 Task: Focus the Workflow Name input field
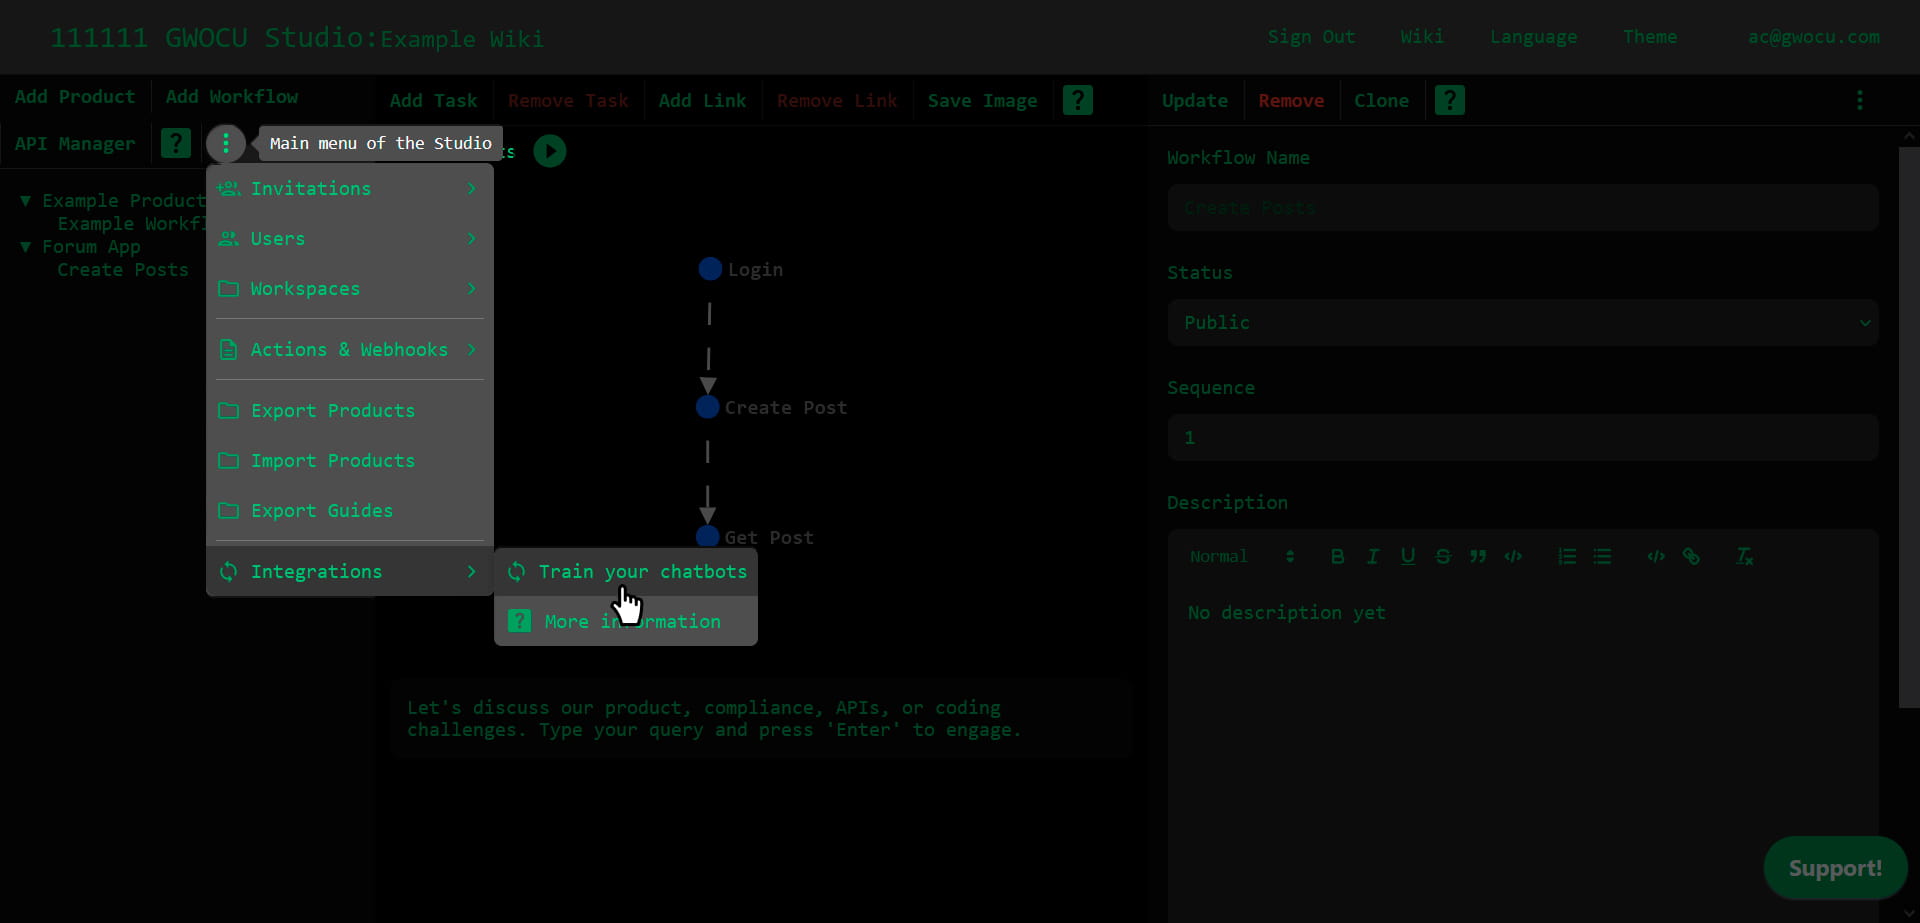point(1523,208)
